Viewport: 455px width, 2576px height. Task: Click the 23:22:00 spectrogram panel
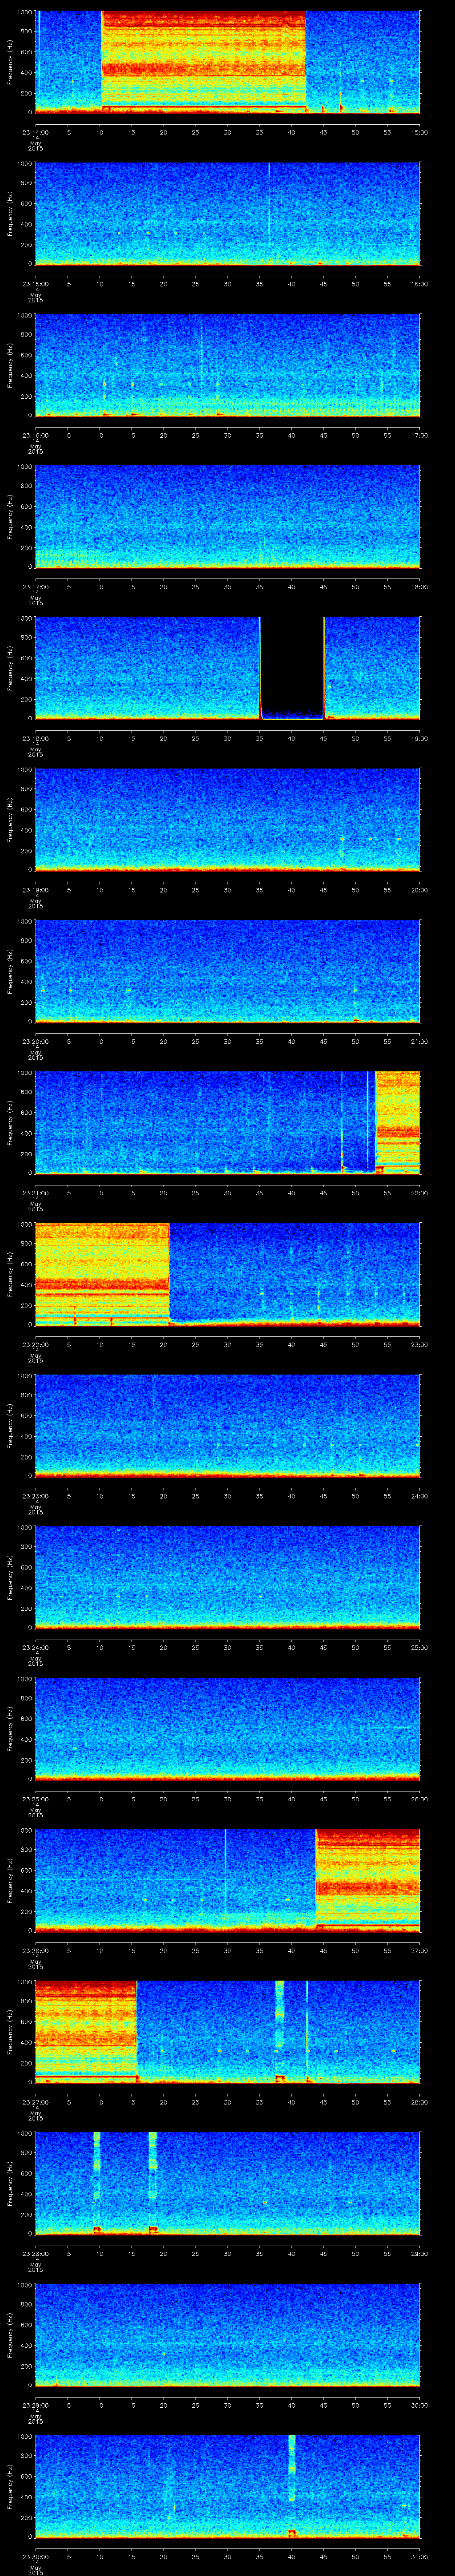click(x=228, y=1274)
